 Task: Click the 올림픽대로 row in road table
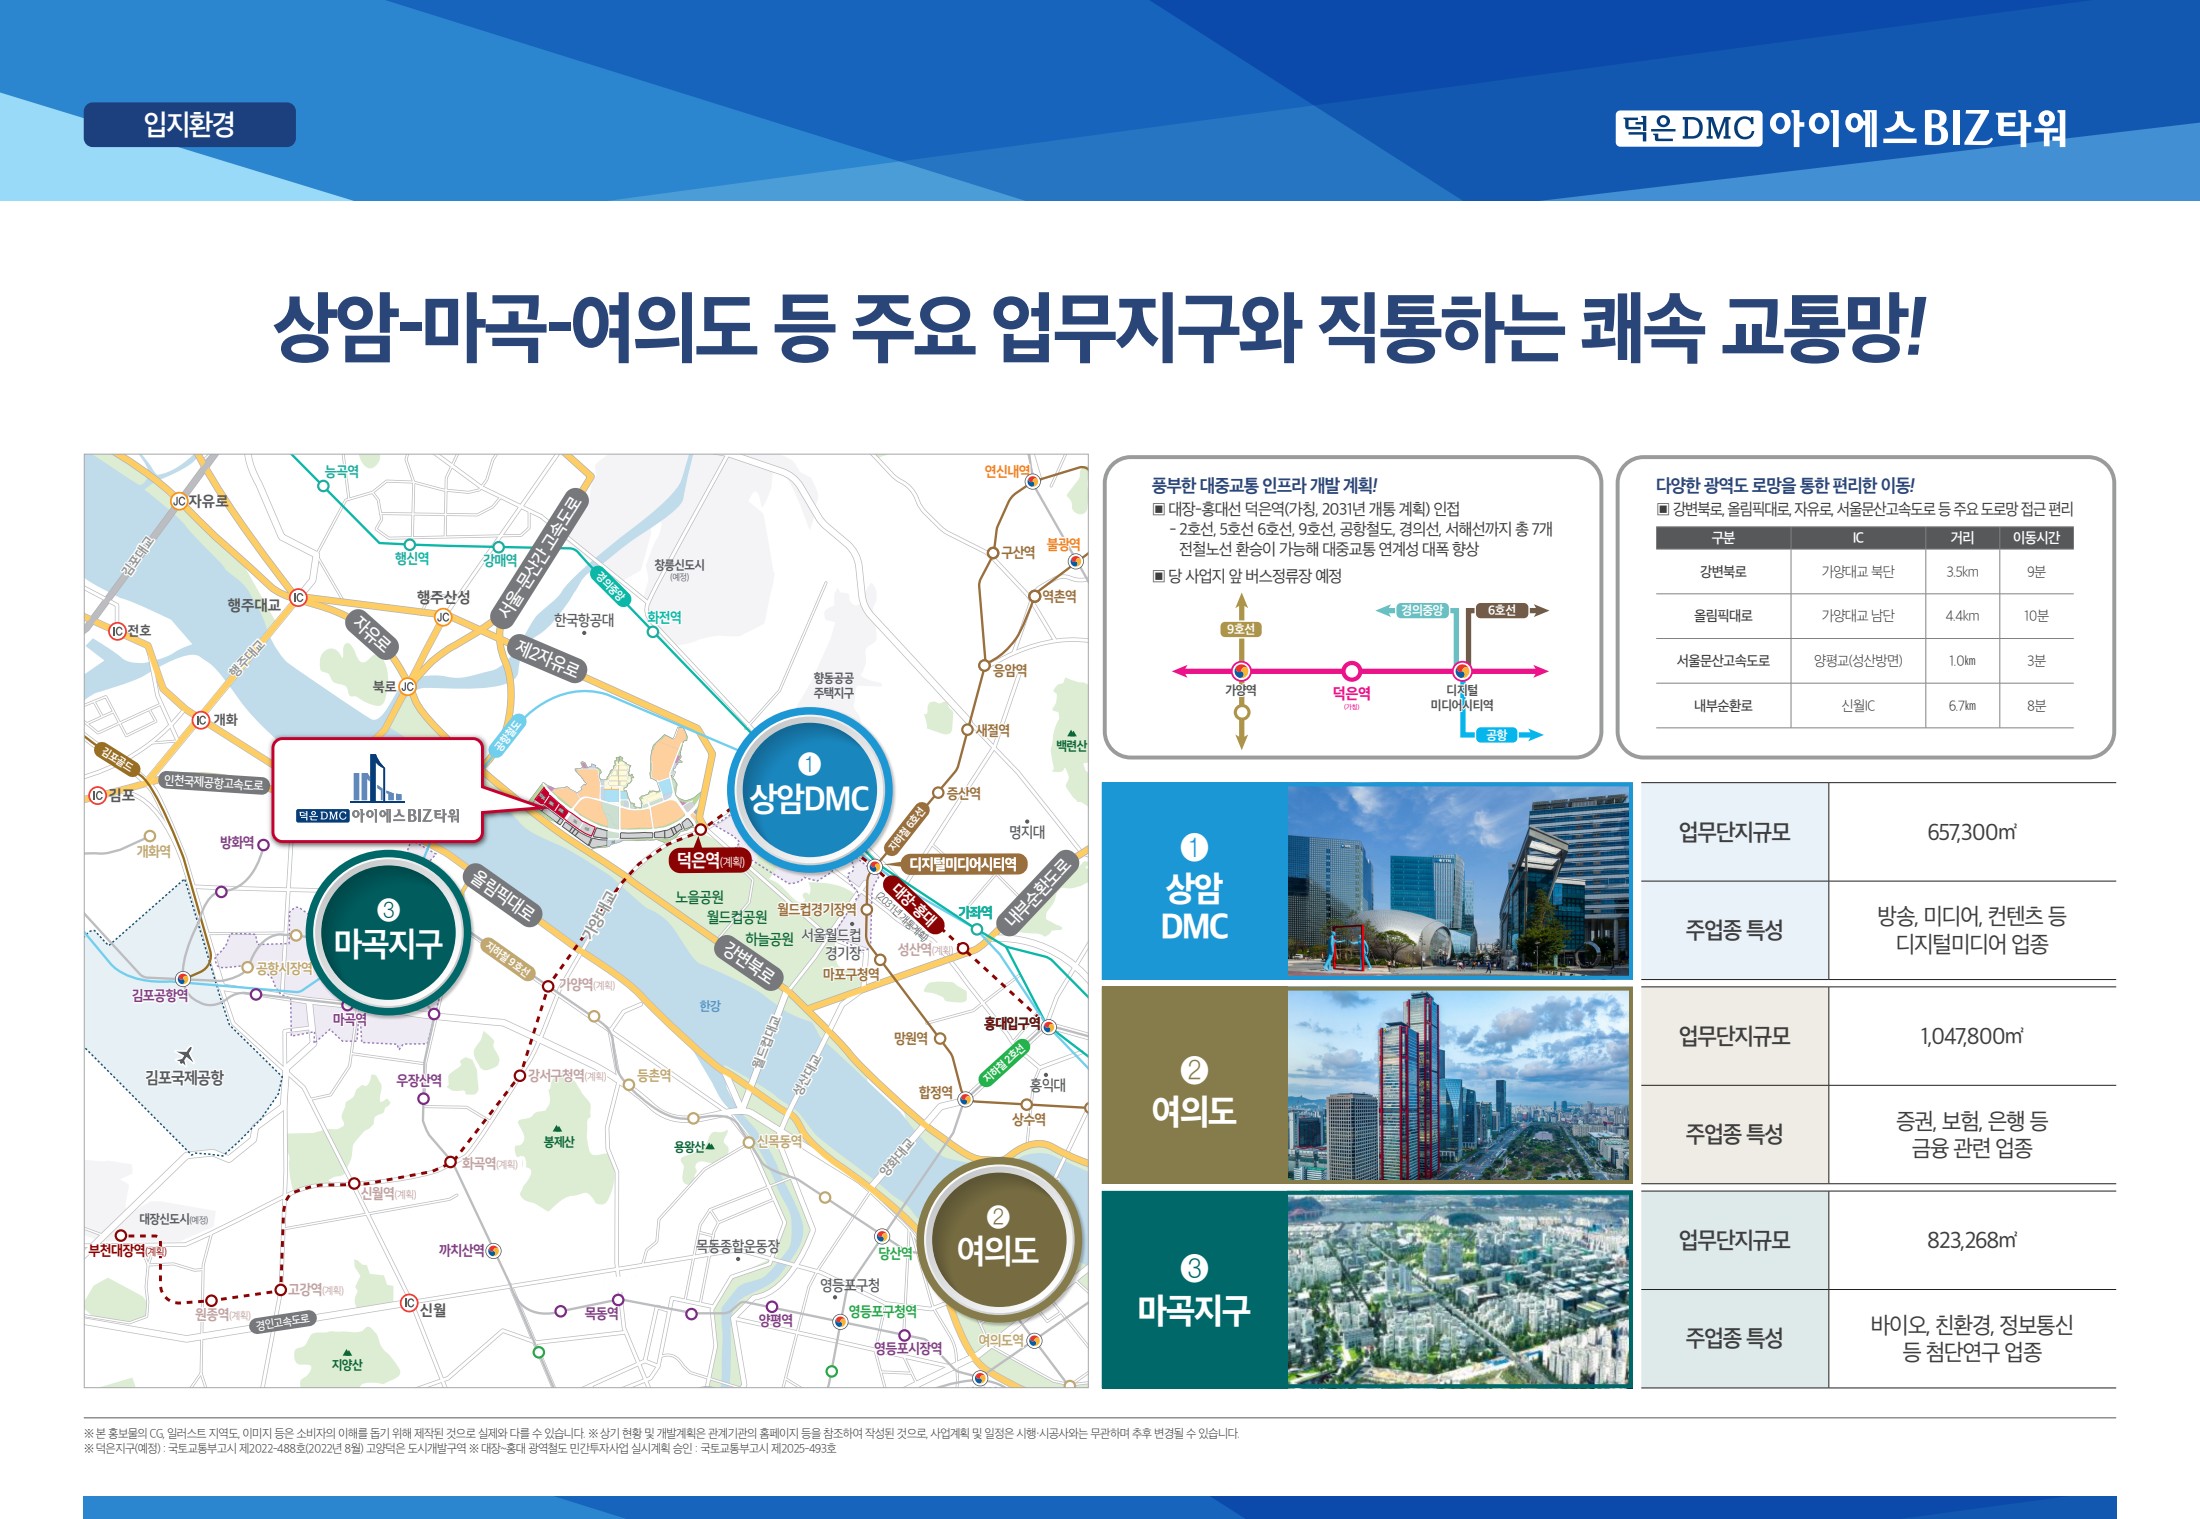(x=1865, y=616)
